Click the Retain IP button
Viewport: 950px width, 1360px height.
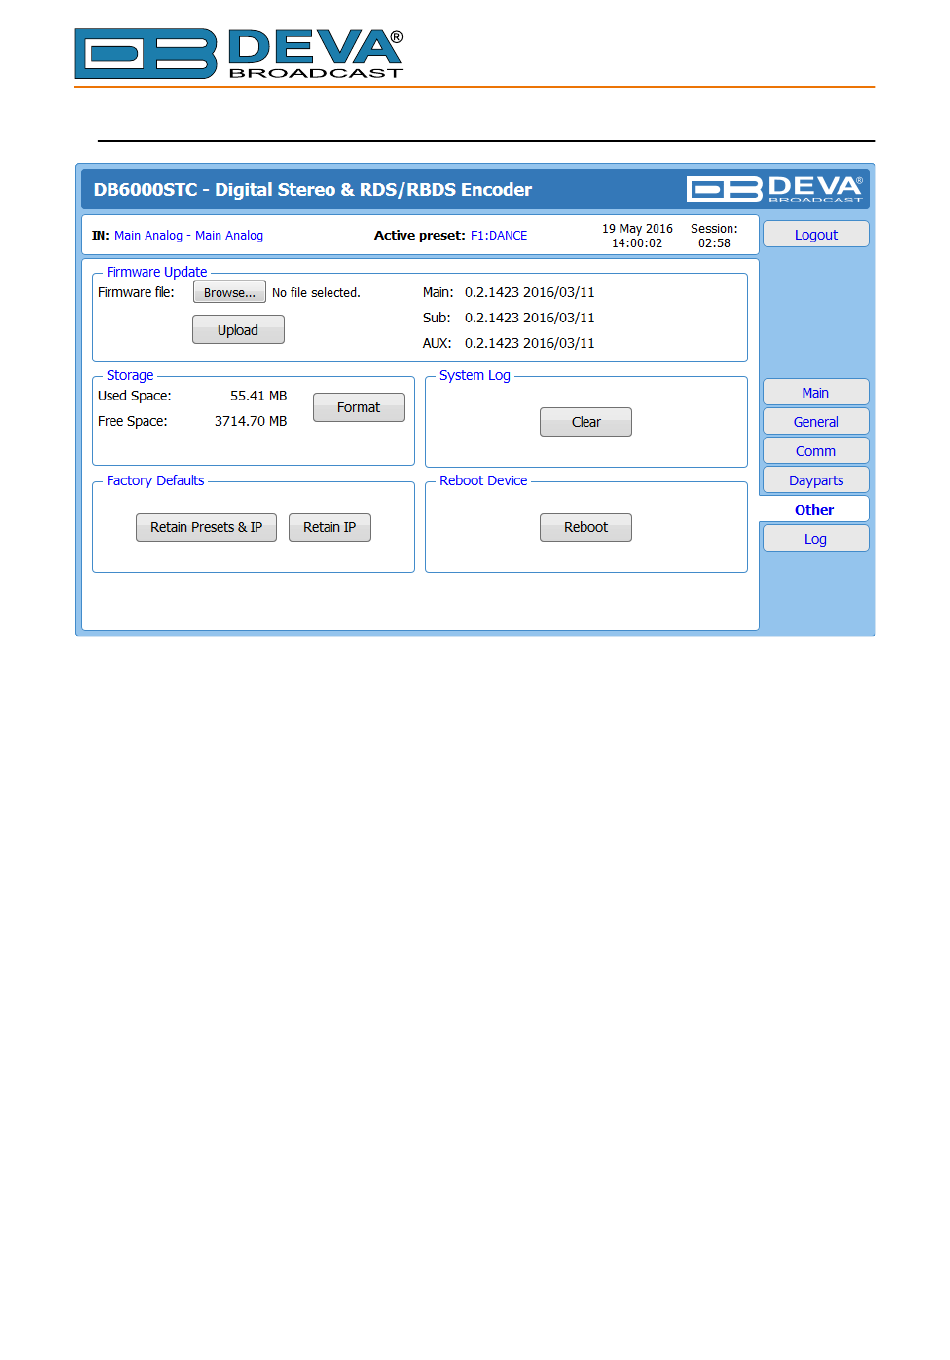330,527
